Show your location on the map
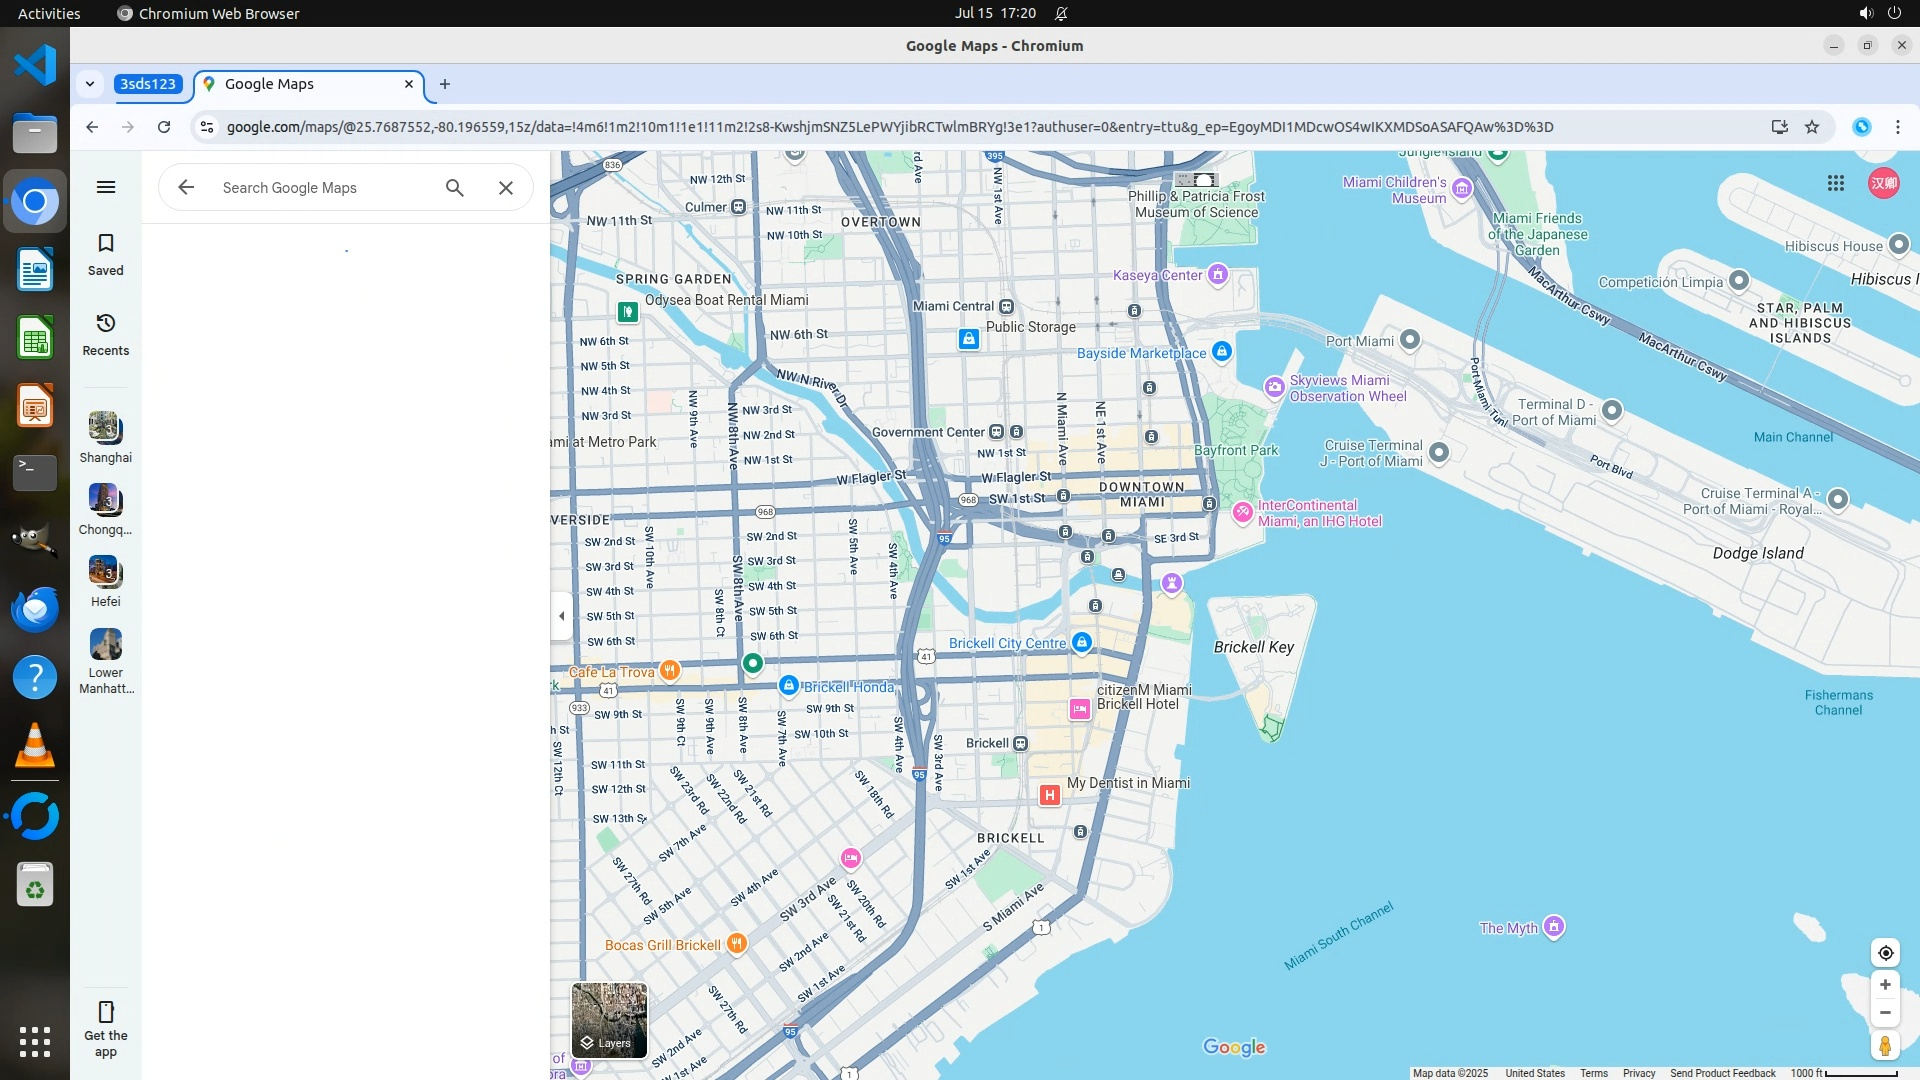 (1885, 953)
